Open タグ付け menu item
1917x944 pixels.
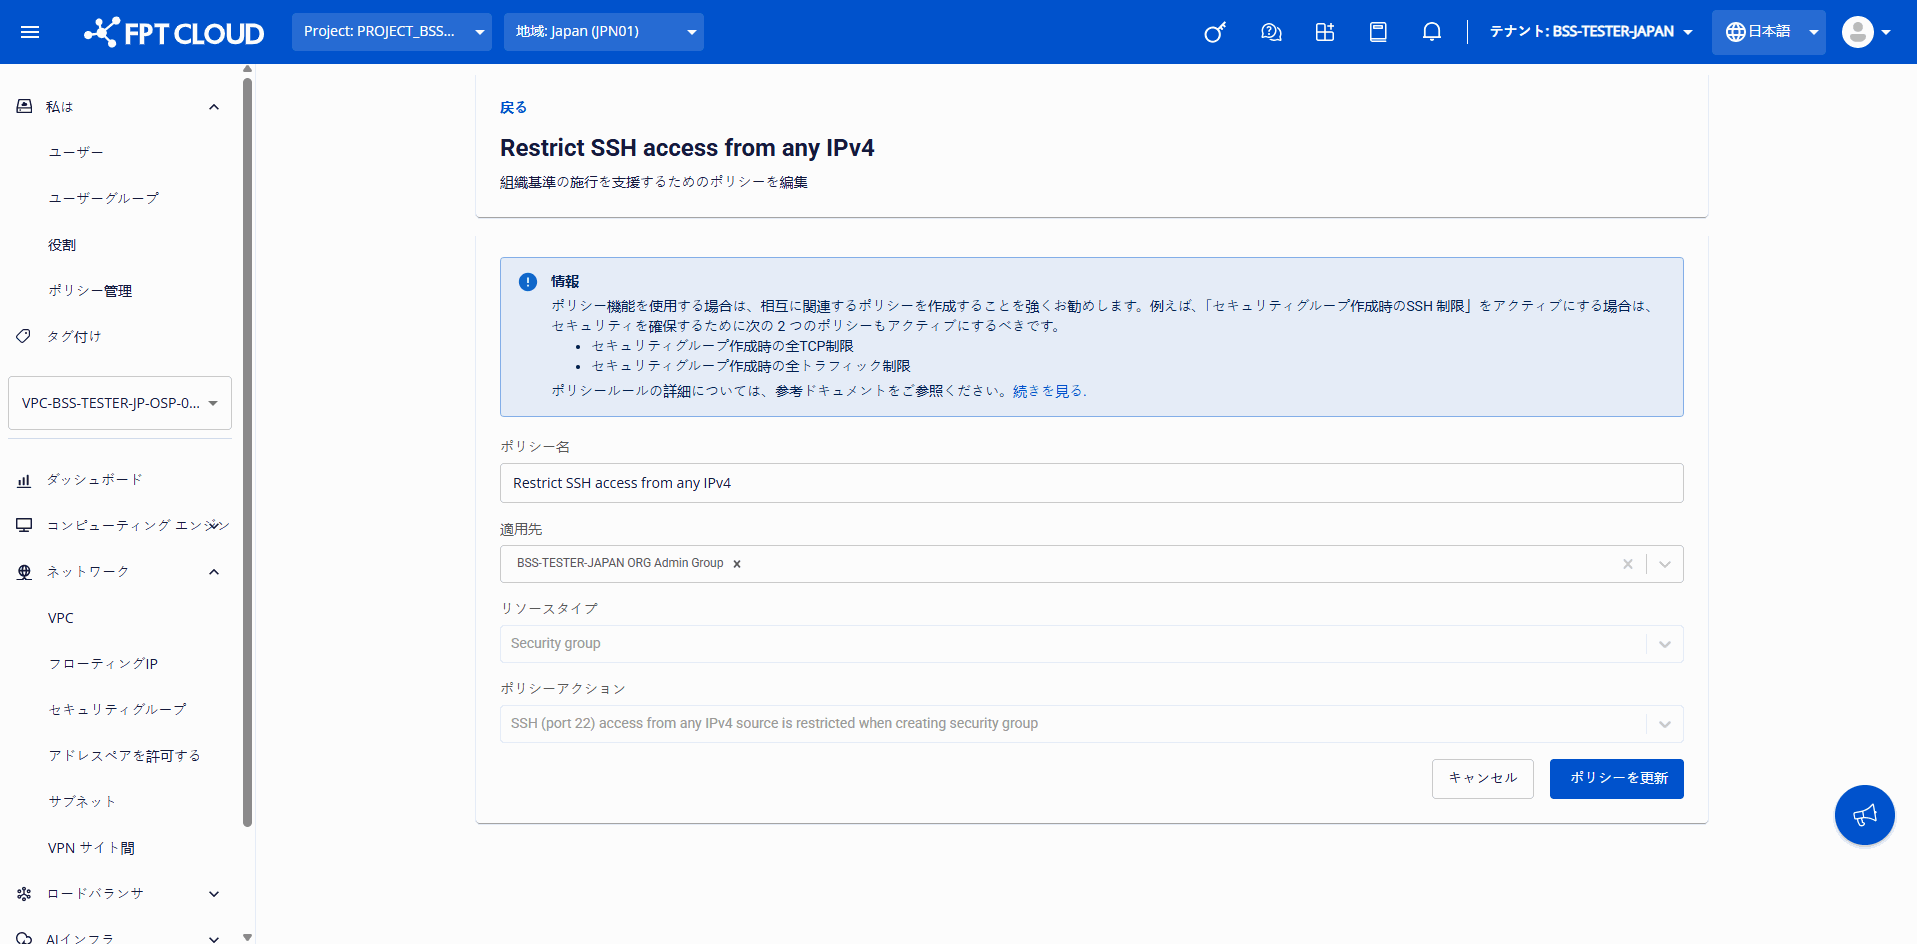(74, 336)
